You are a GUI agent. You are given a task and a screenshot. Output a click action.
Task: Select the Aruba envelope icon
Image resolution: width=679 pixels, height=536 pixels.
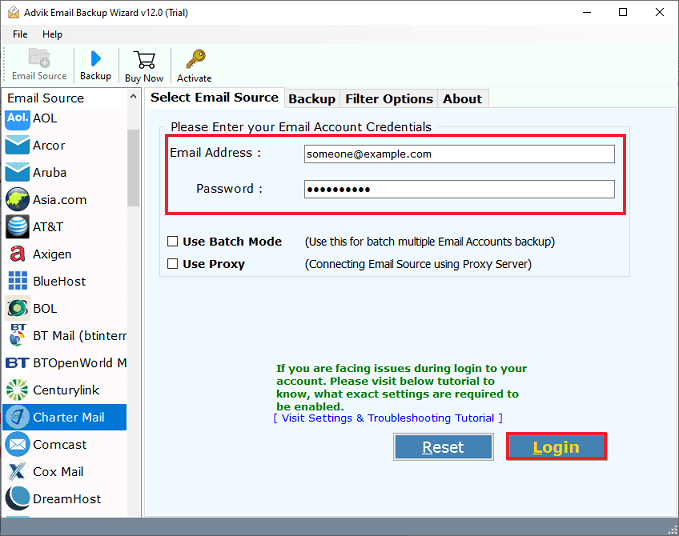click(17, 172)
